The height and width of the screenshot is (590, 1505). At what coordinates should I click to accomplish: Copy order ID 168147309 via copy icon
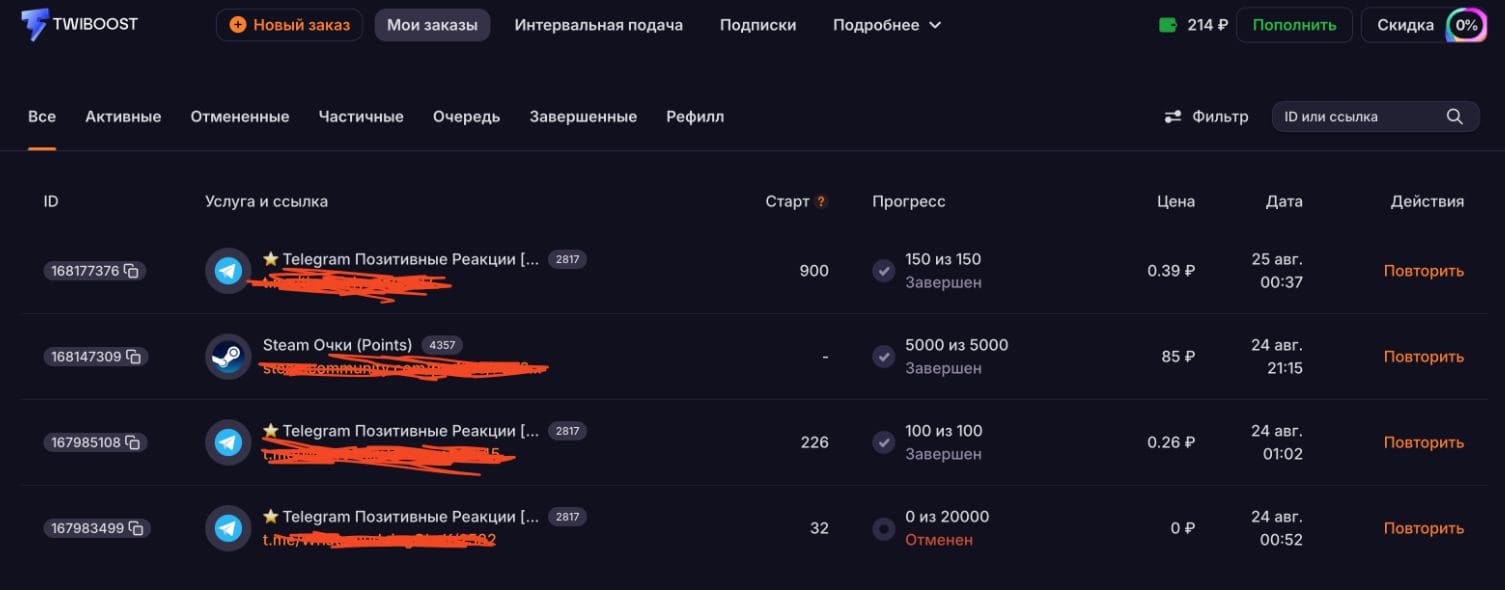point(133,357)
